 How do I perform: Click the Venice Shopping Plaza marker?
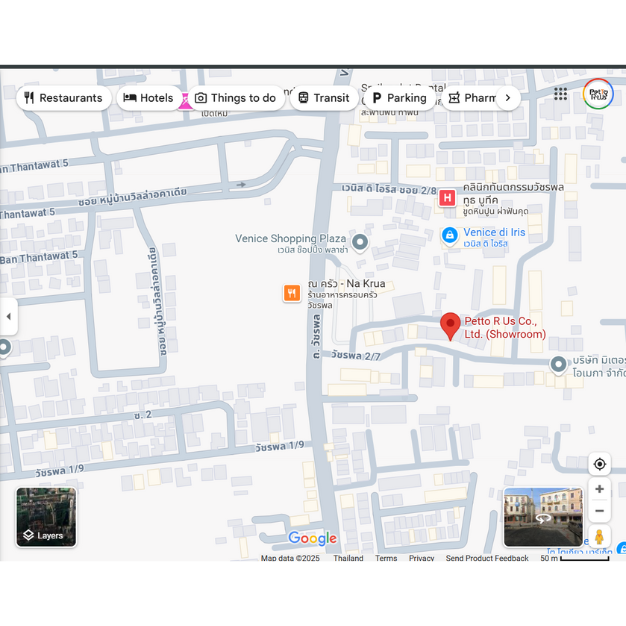coord(360,241)
